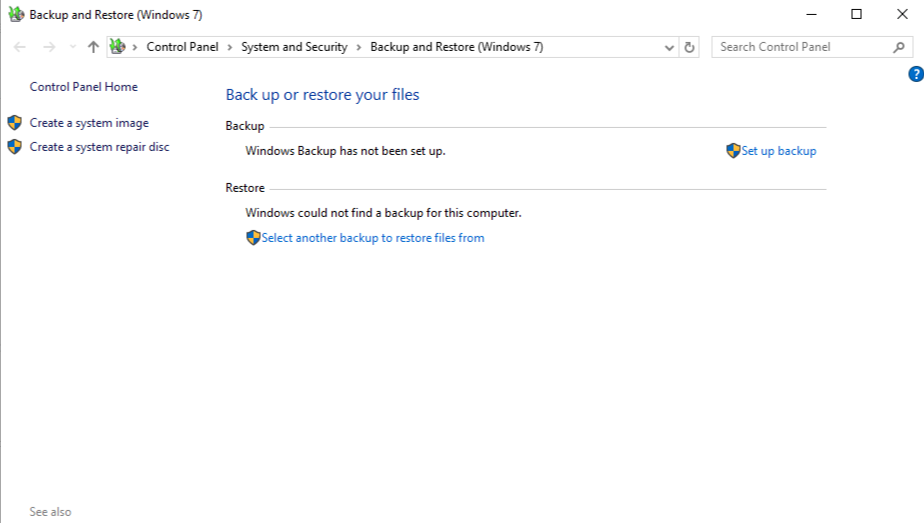Refresh the Control Panel page
924x523 pixels.
[689, 47]
